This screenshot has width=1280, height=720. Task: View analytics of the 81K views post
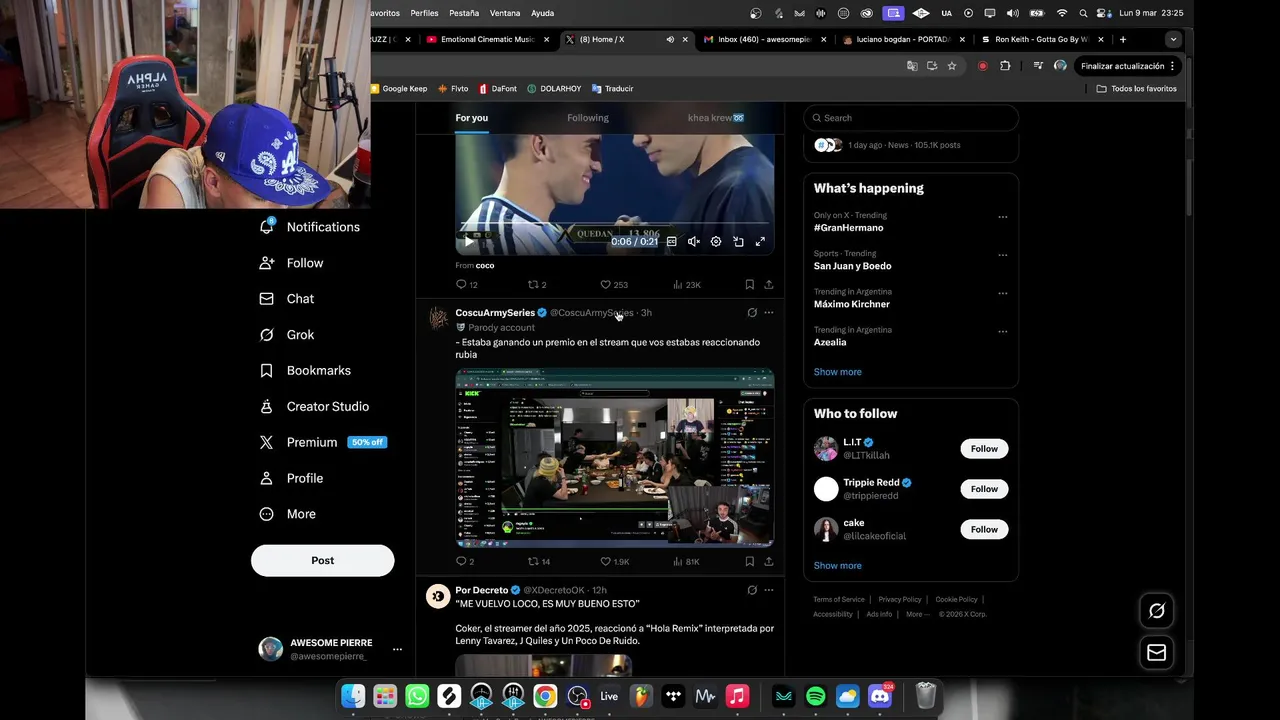click(x=686, y=562)
